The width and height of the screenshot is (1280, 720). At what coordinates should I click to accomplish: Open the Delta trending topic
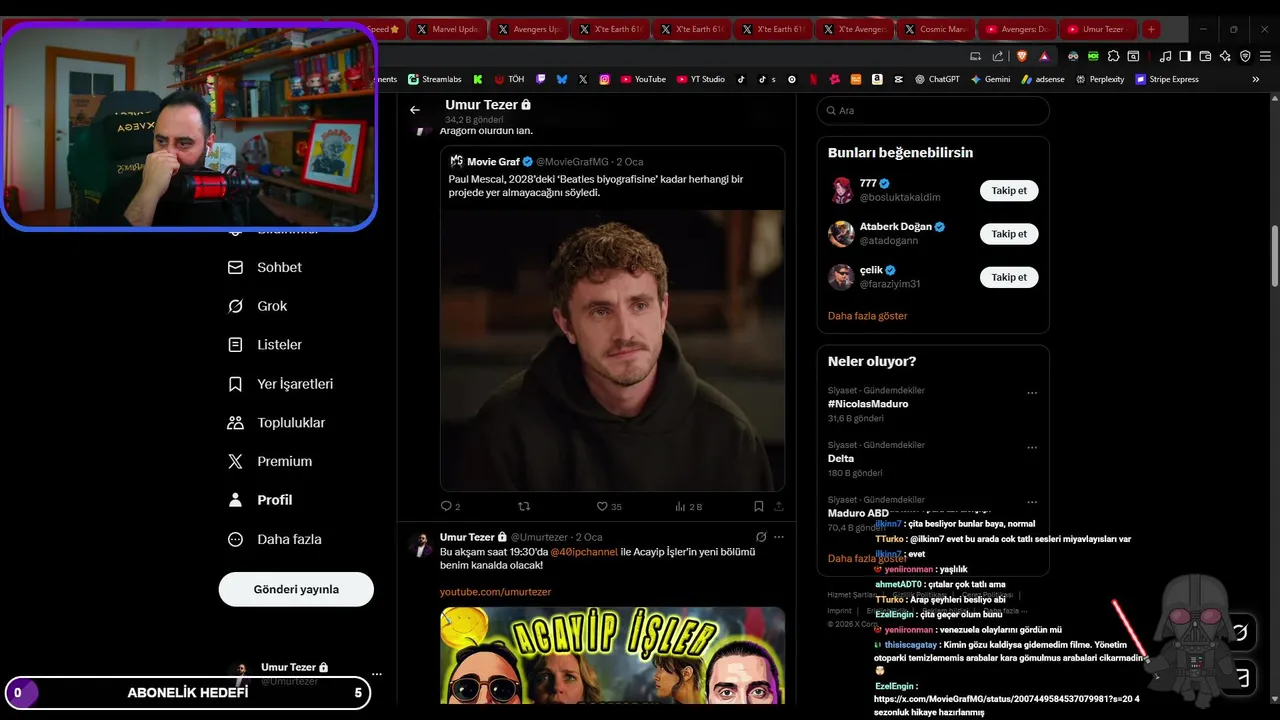pyautogui.click(x=841, y=458)
